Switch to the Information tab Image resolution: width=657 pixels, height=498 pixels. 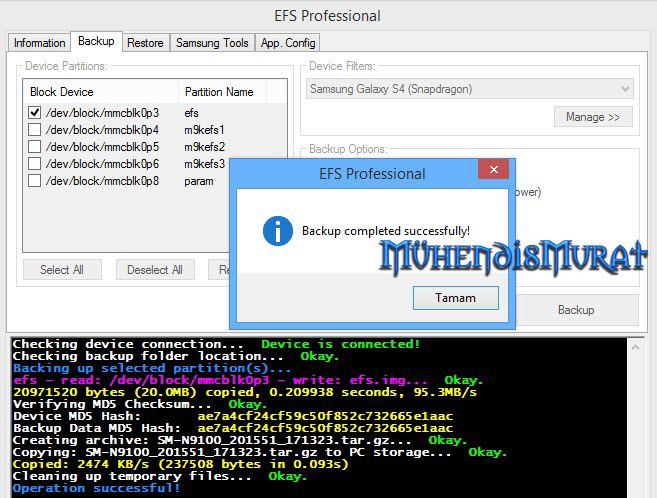[39, 43]
